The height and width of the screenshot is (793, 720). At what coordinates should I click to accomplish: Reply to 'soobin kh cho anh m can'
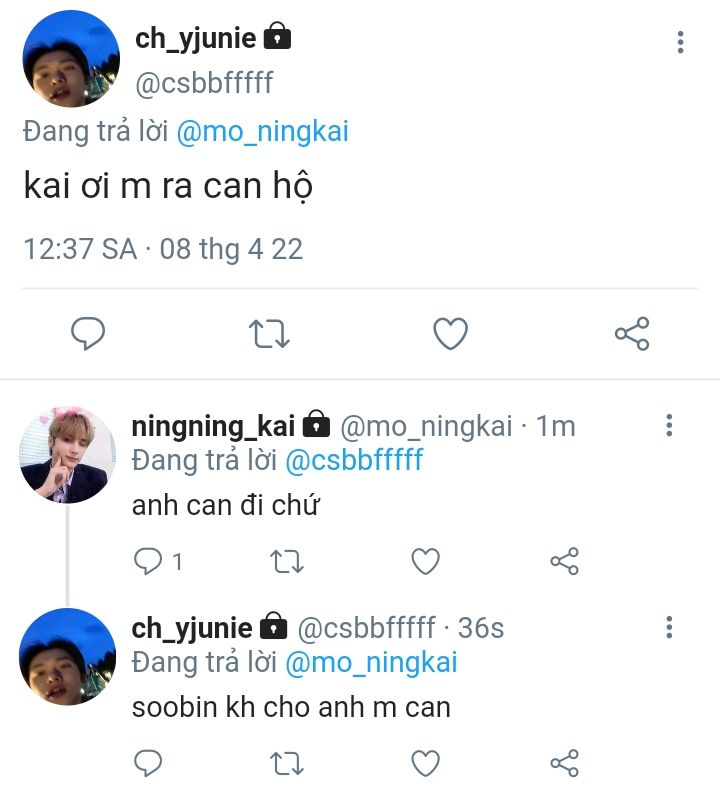[x=148, y=764]
